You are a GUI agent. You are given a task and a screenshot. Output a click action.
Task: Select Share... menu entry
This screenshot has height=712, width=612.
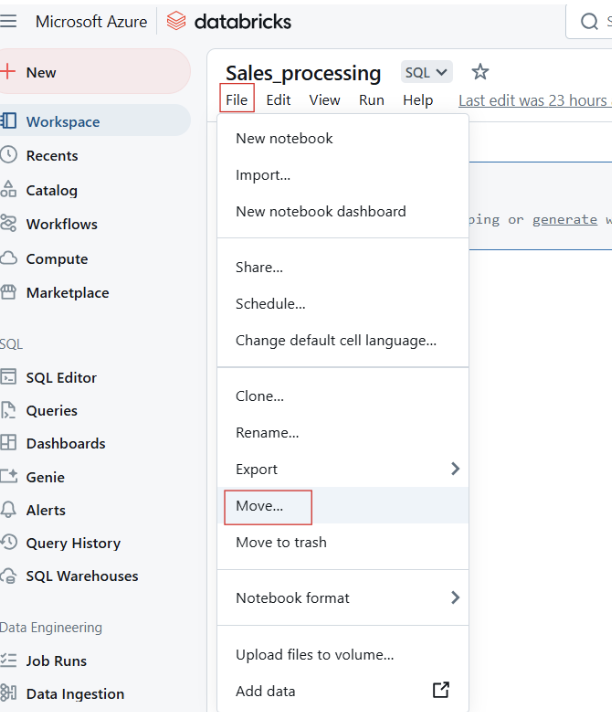(343, 267)
